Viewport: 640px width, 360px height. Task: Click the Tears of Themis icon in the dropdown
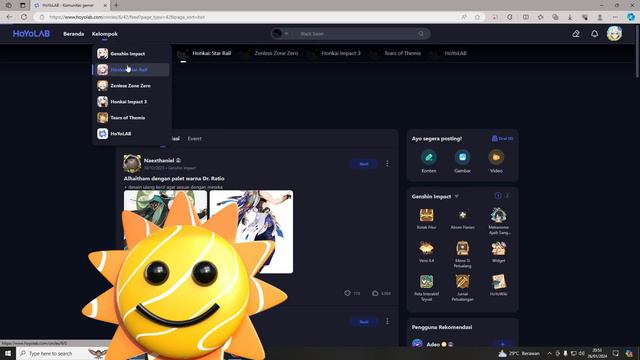[102, 118]
